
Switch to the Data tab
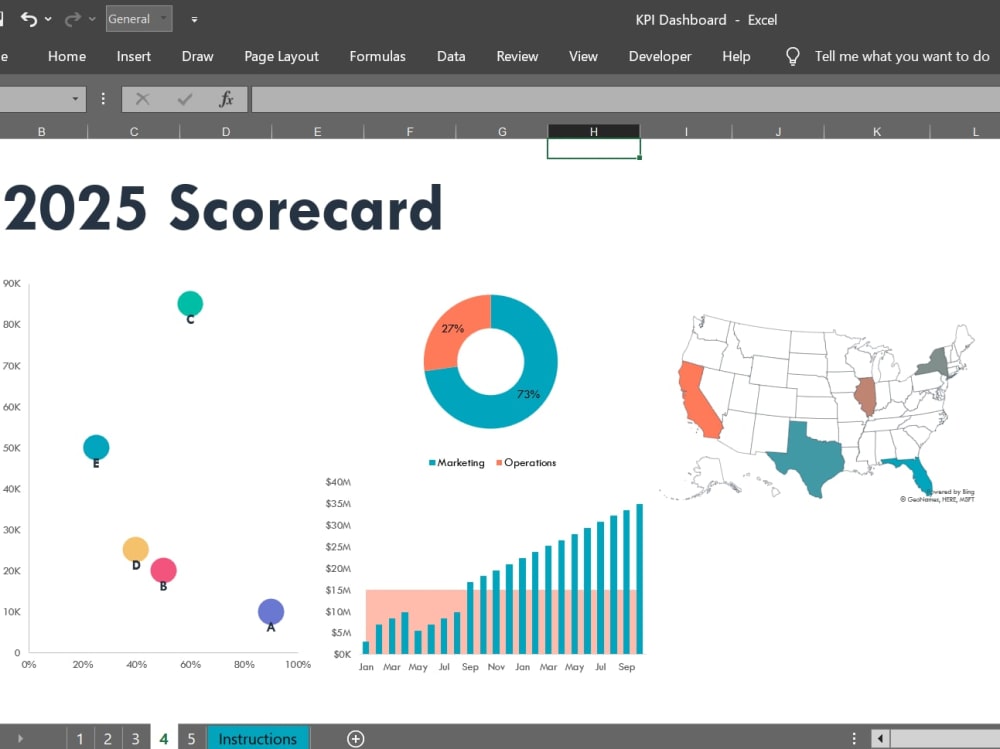click(451, 56)
